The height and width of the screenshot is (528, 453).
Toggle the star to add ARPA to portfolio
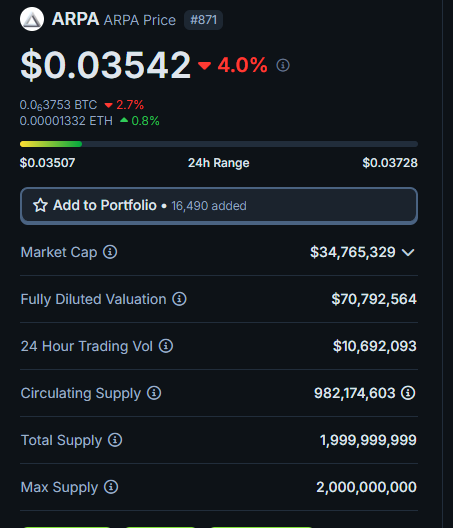click(40, 205)
